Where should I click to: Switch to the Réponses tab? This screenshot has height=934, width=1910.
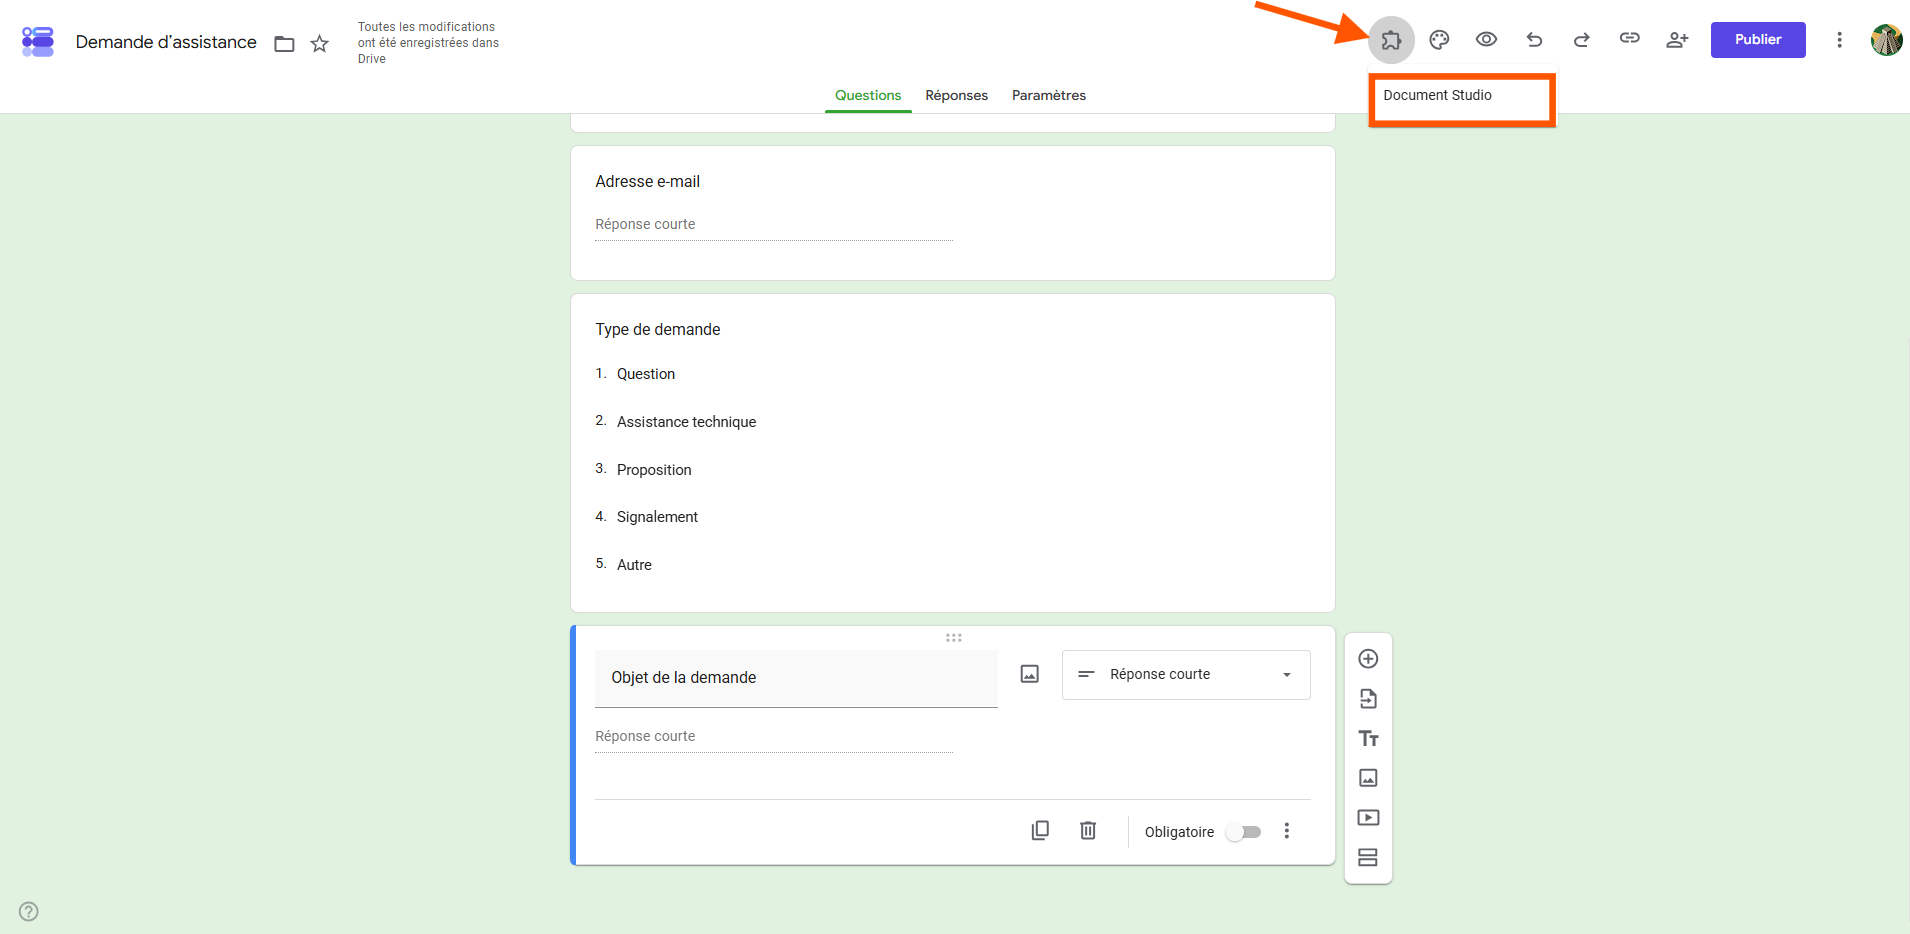pos(956,96)
